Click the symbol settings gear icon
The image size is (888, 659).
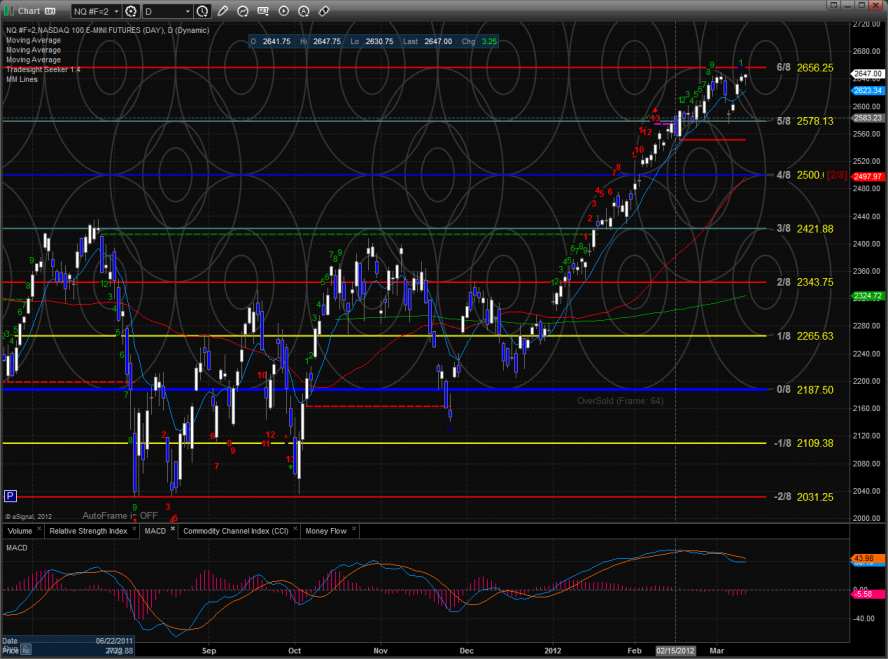[131, 12]
